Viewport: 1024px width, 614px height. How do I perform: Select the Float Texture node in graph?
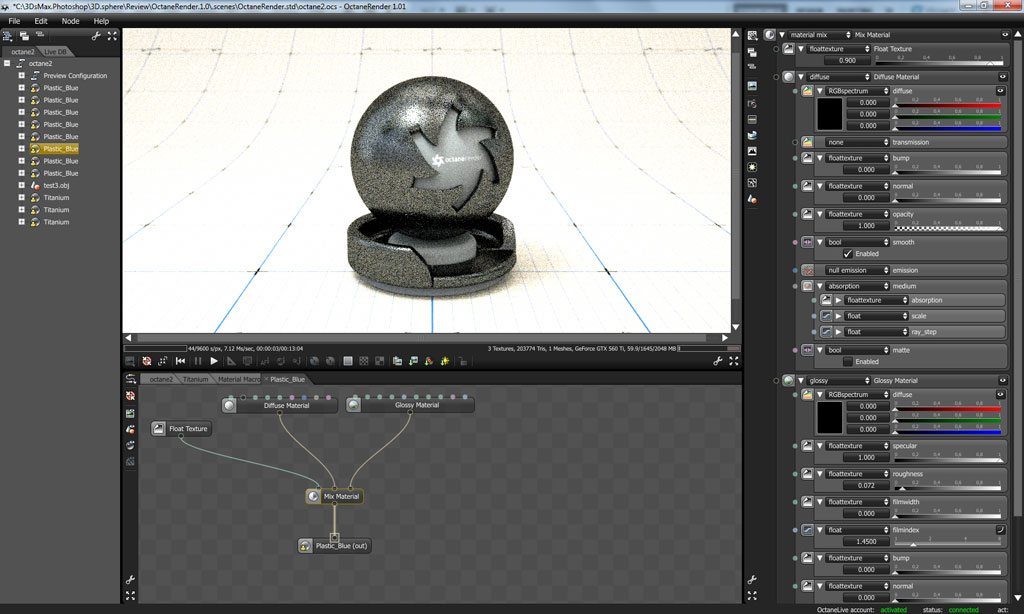pos(181,428)
